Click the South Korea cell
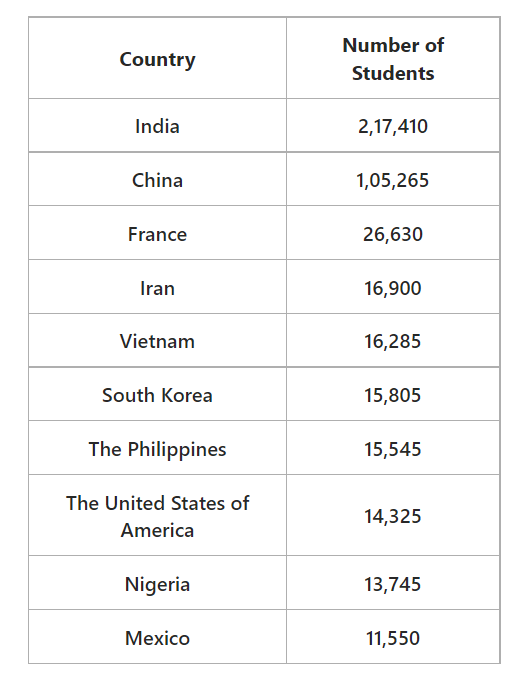Viewport: 511px width, 677px height. (x=157, y=395)
